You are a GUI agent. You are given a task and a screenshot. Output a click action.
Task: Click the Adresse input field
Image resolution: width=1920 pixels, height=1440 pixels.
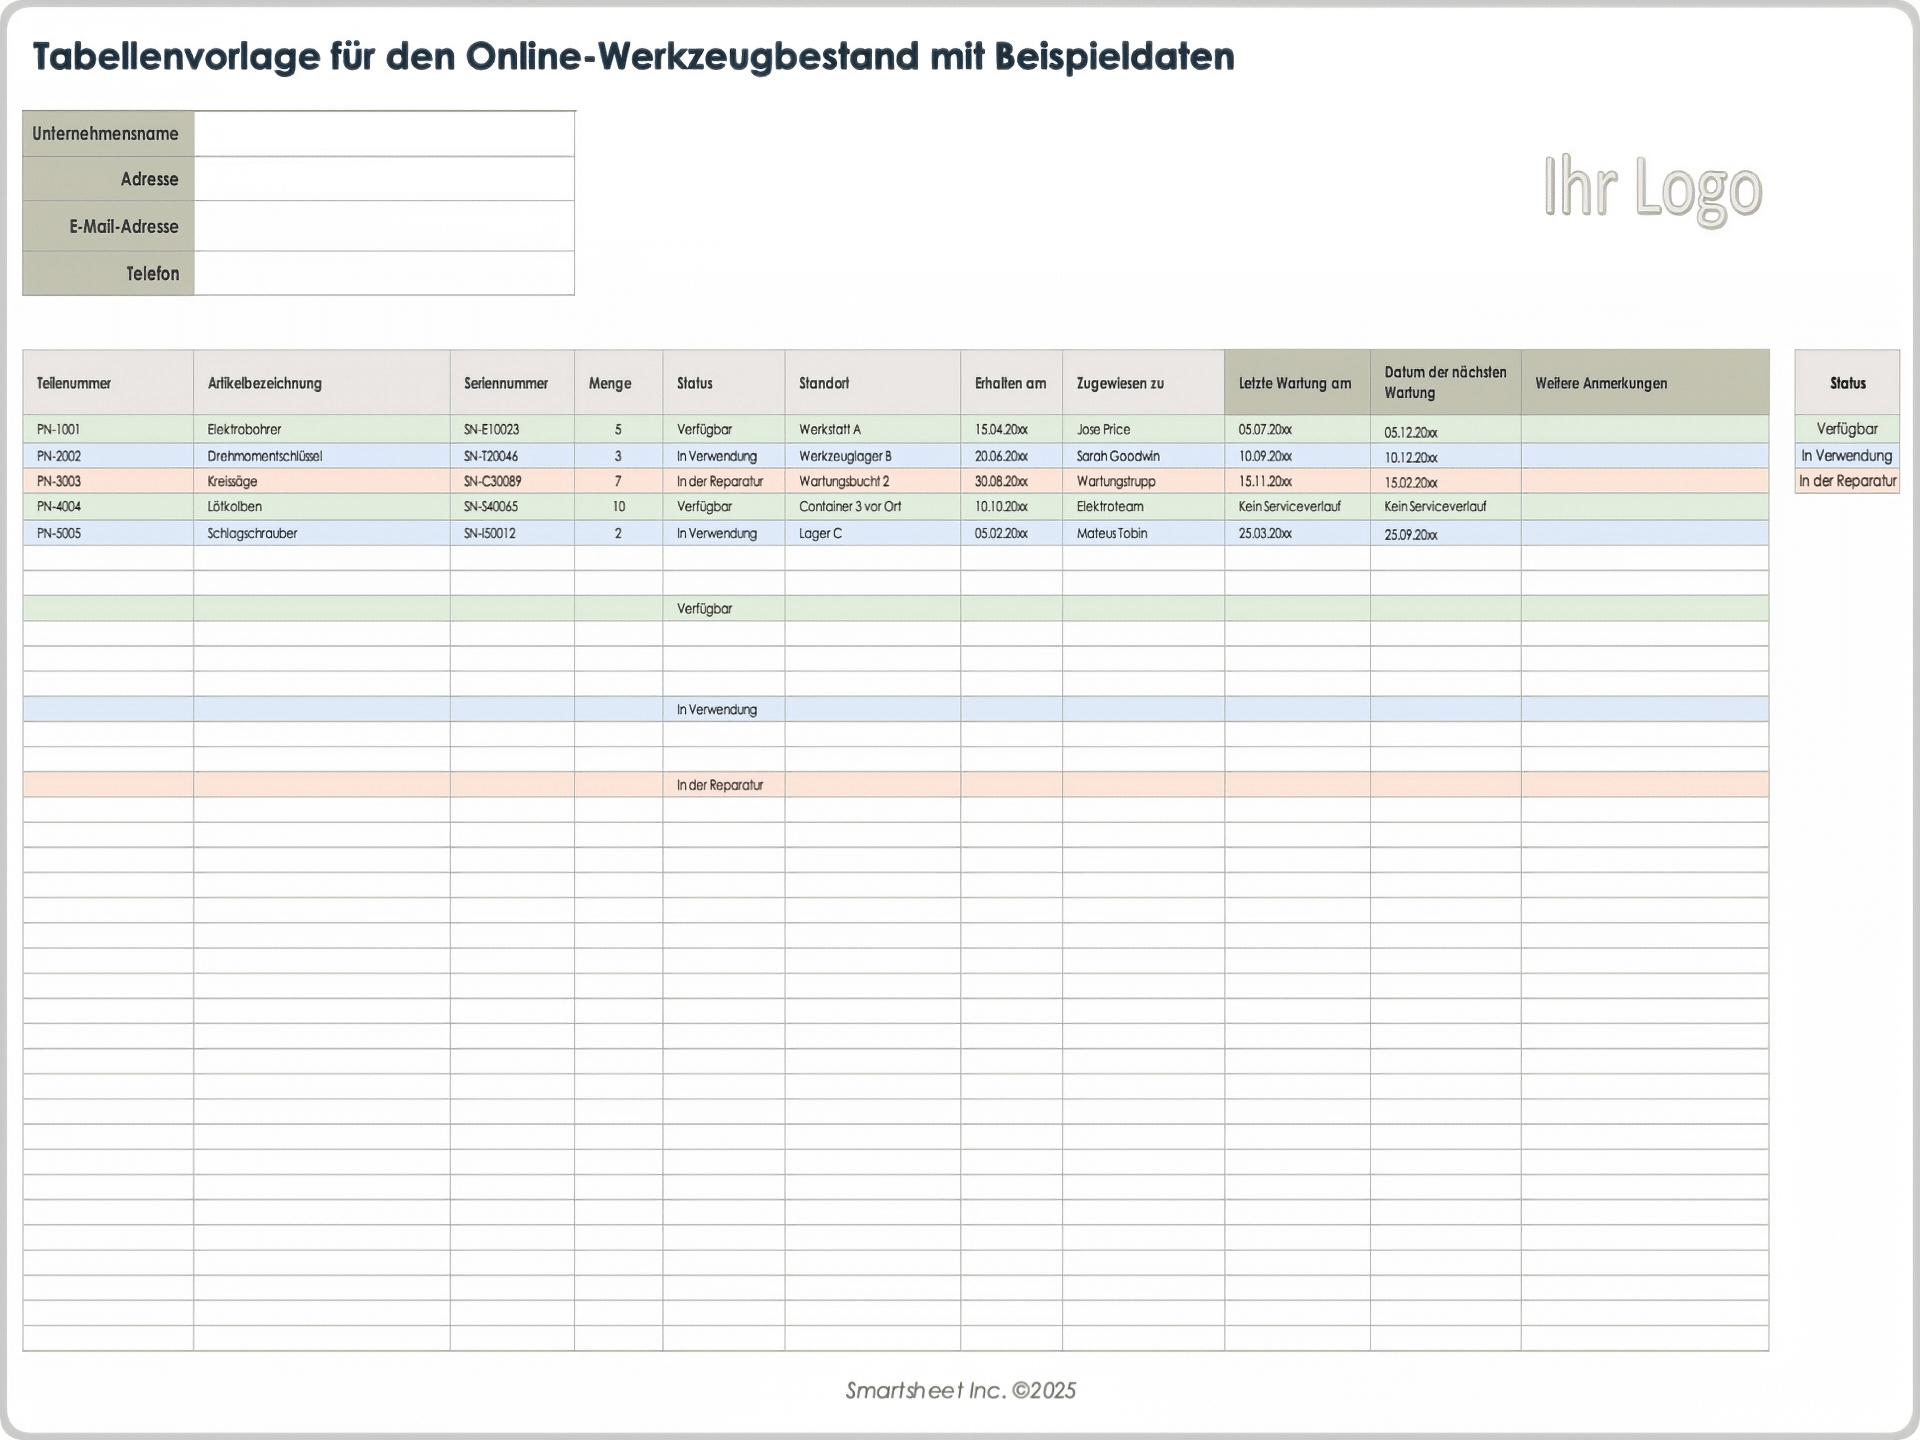pos(384,179)
